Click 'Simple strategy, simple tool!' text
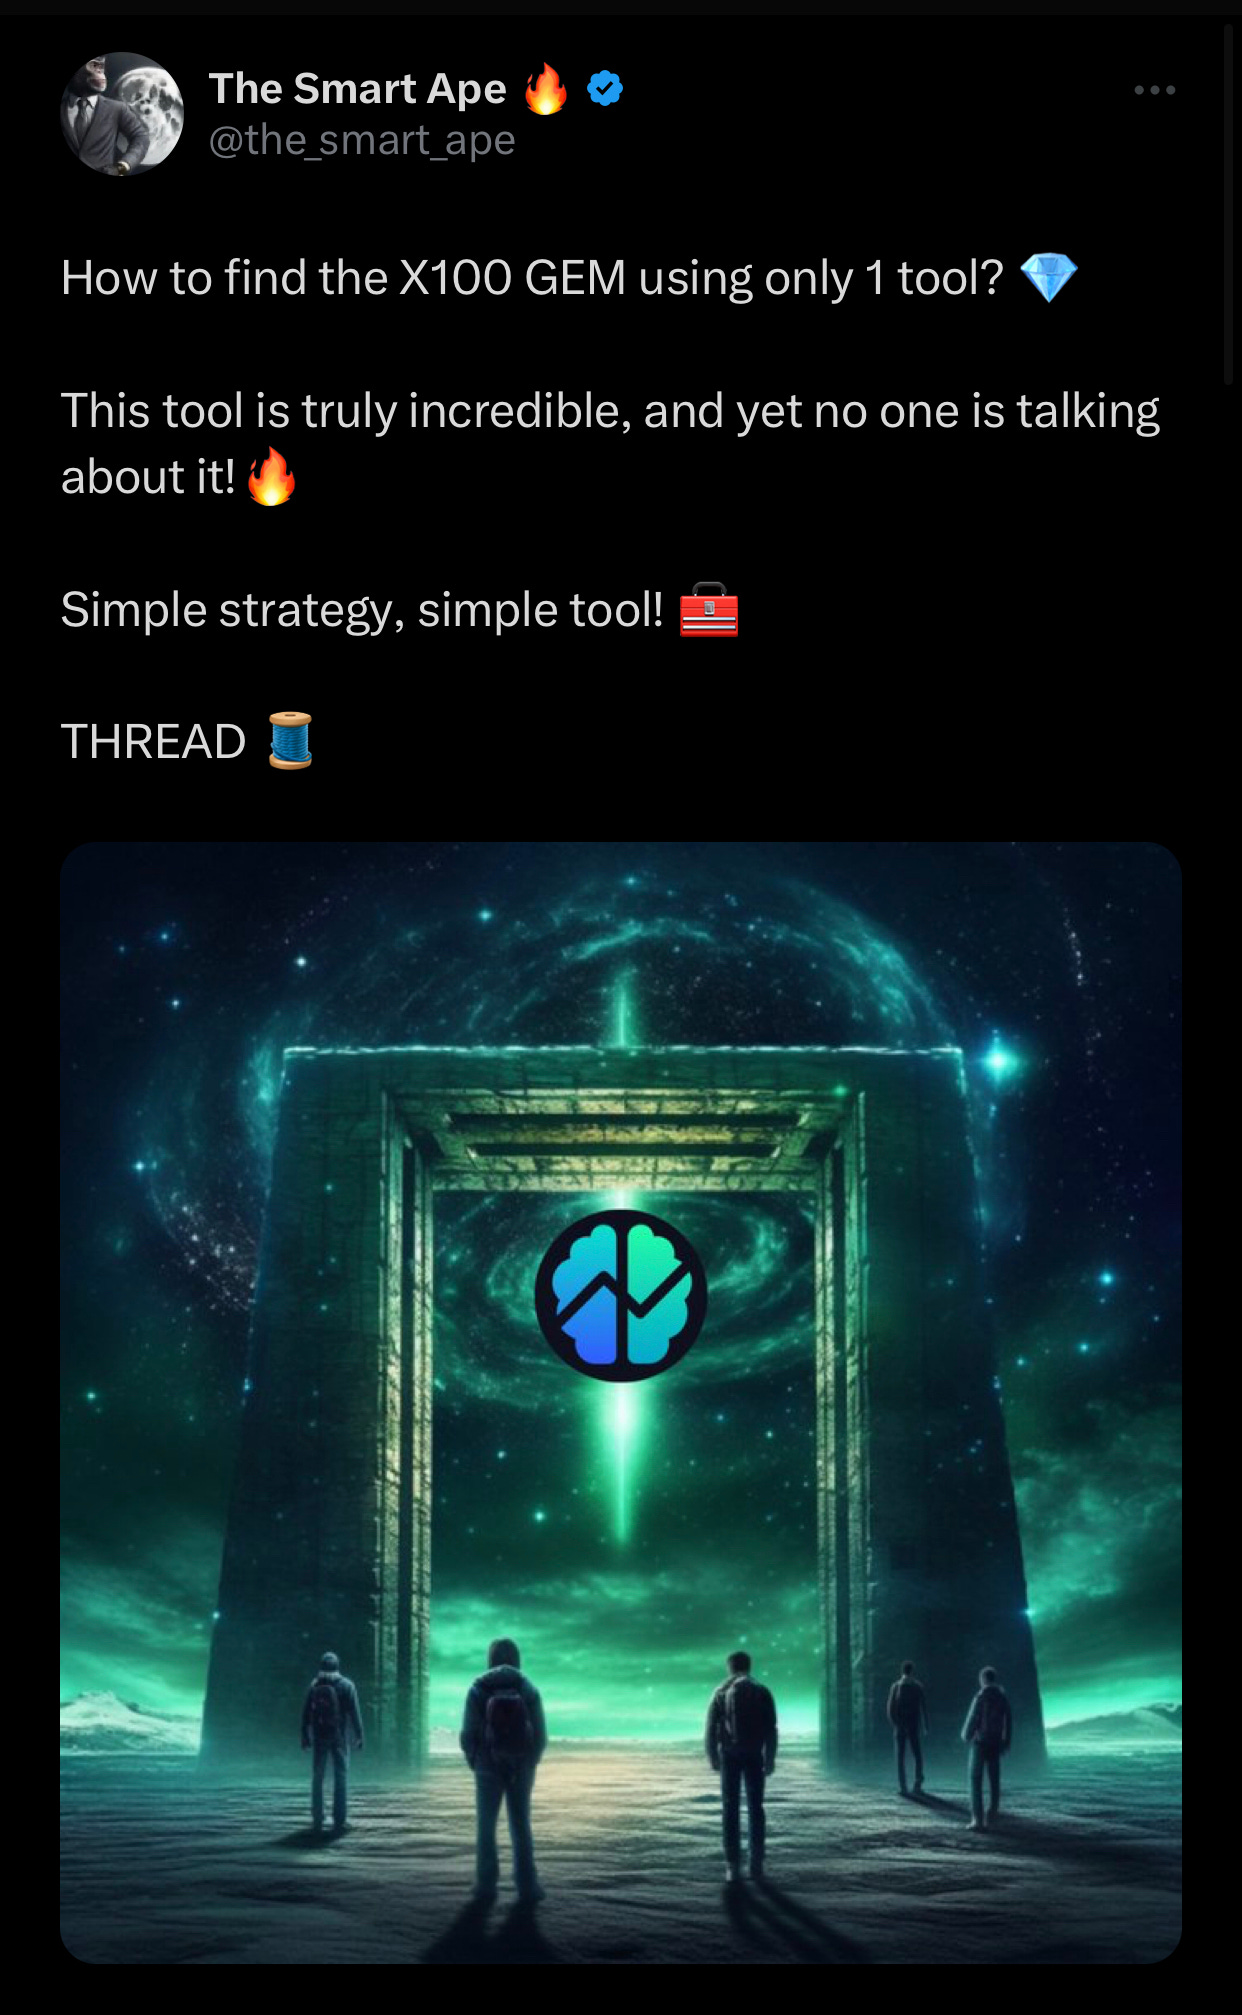The width and height of the screenshot is (1242, 2015). pos(362,610)
